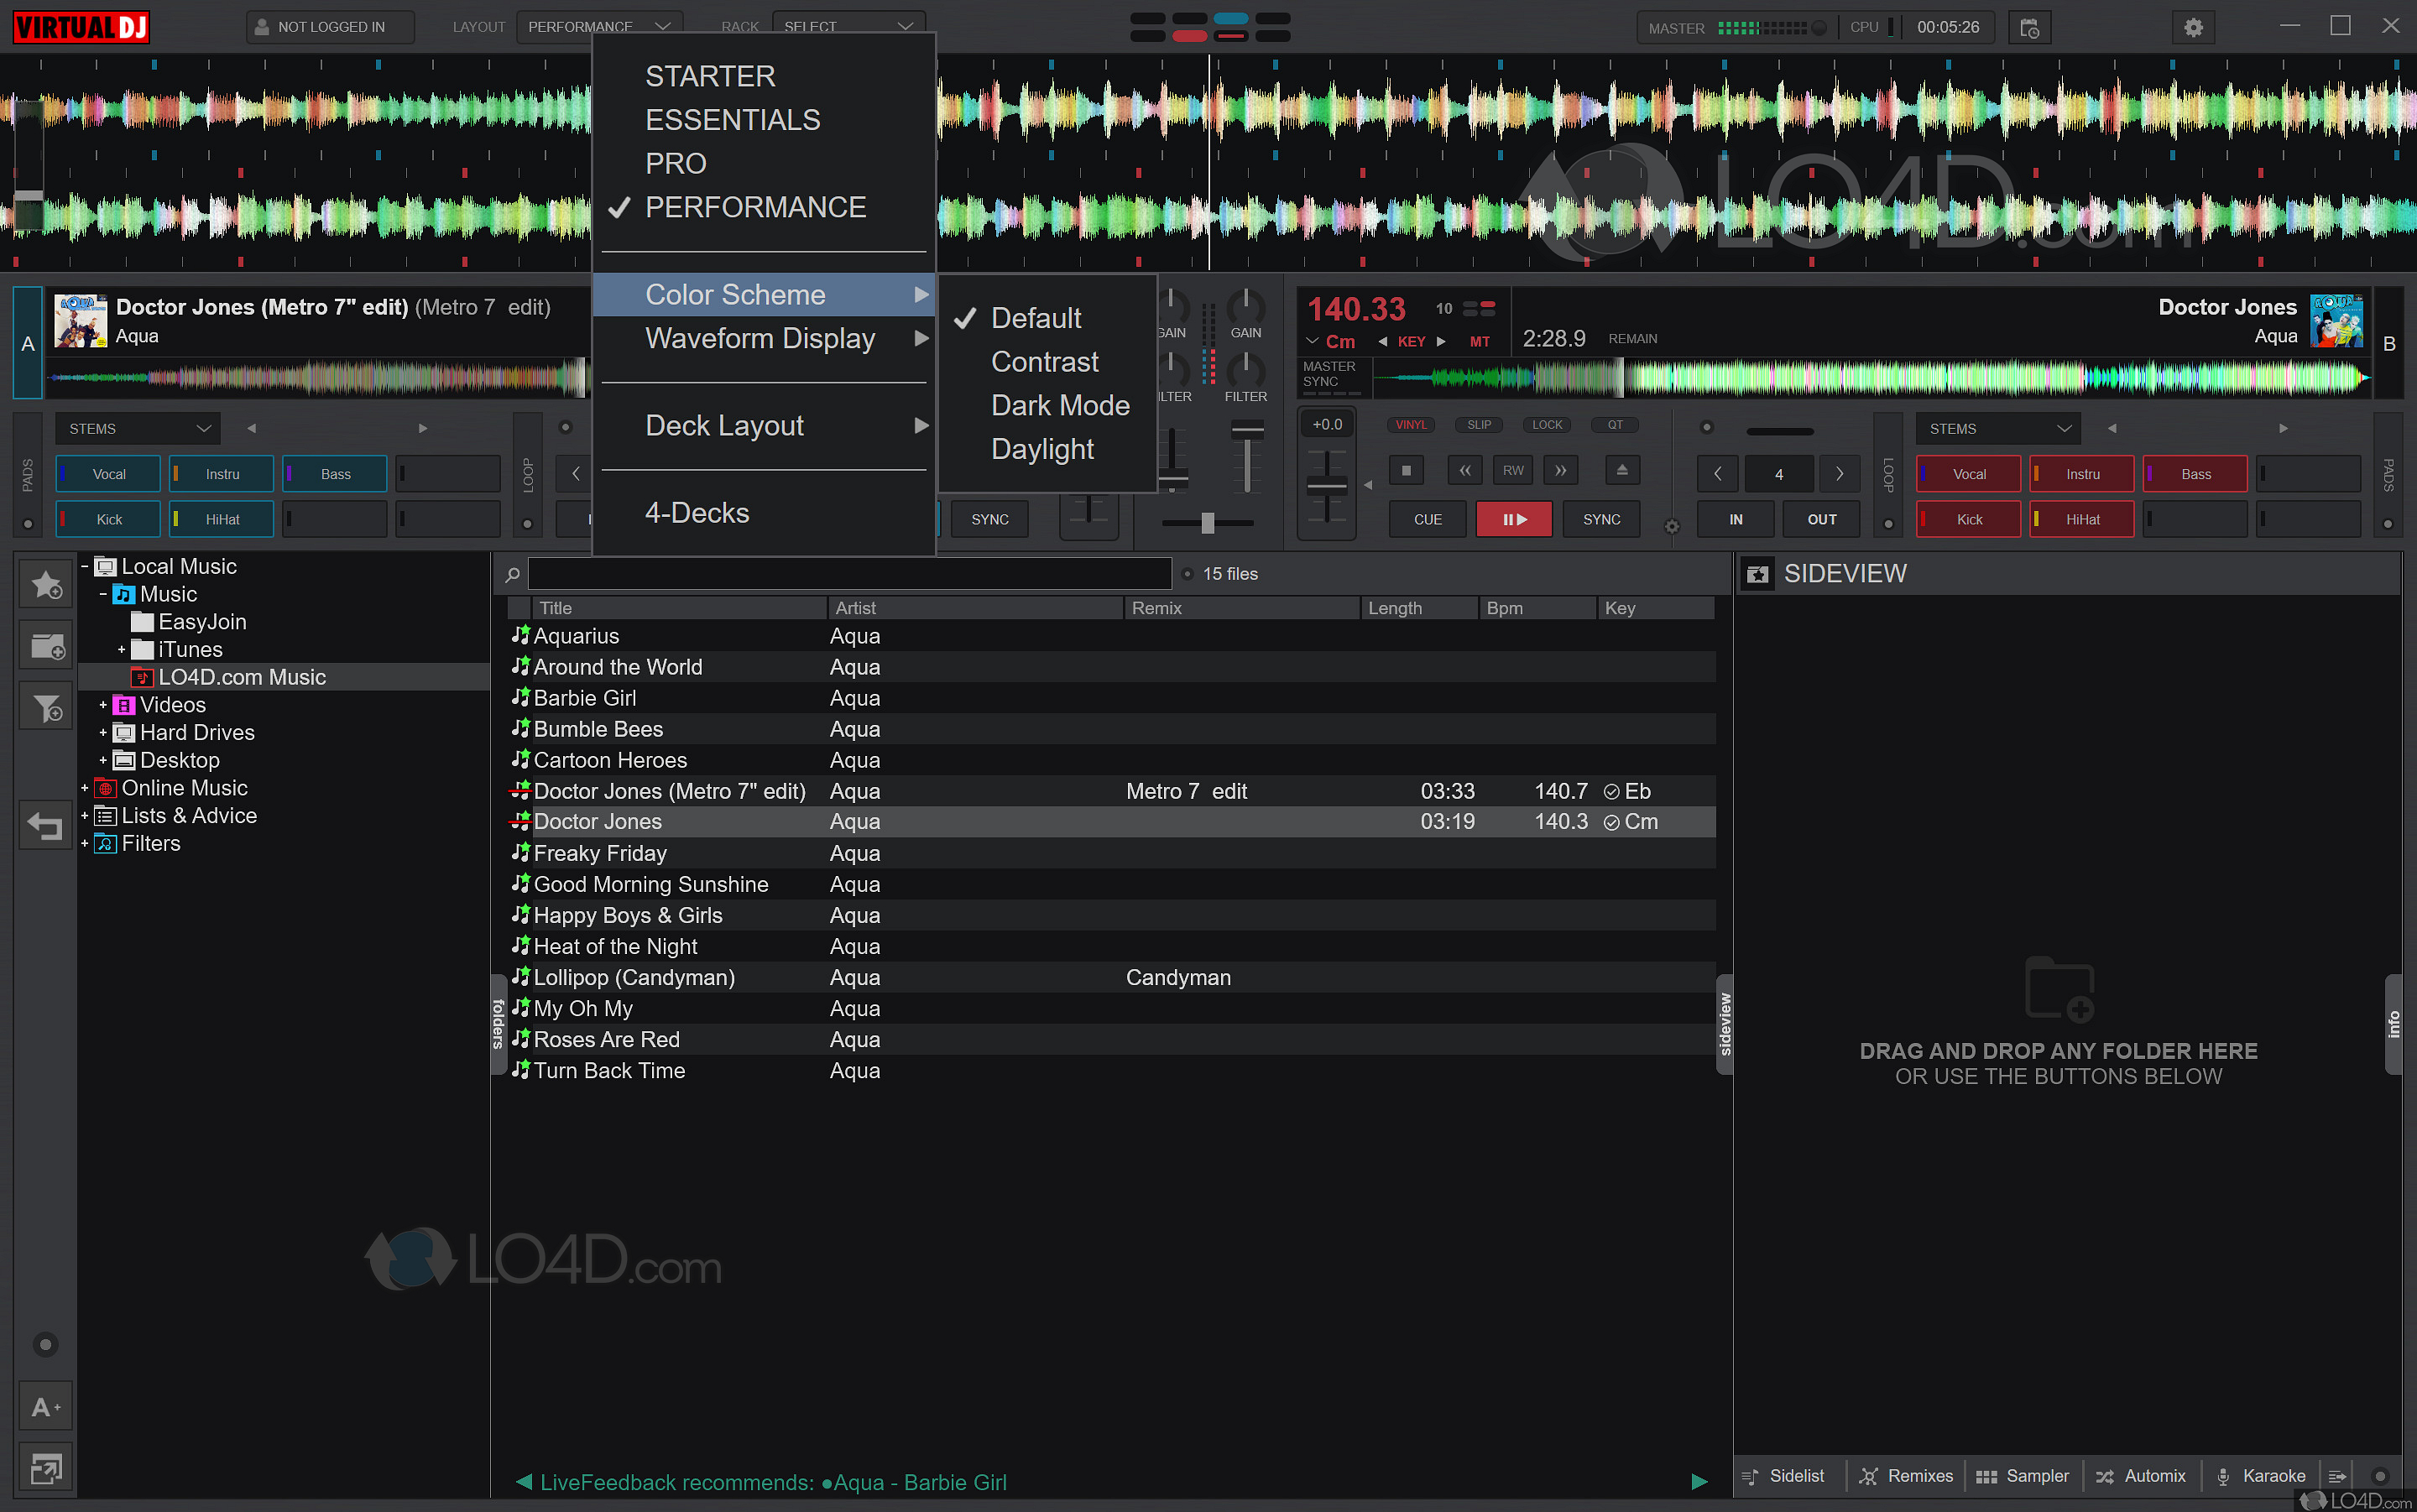Viewport: 2417px width, 1512px height.
Task: Click the favorites star folder icon
Action: [46, 585]
